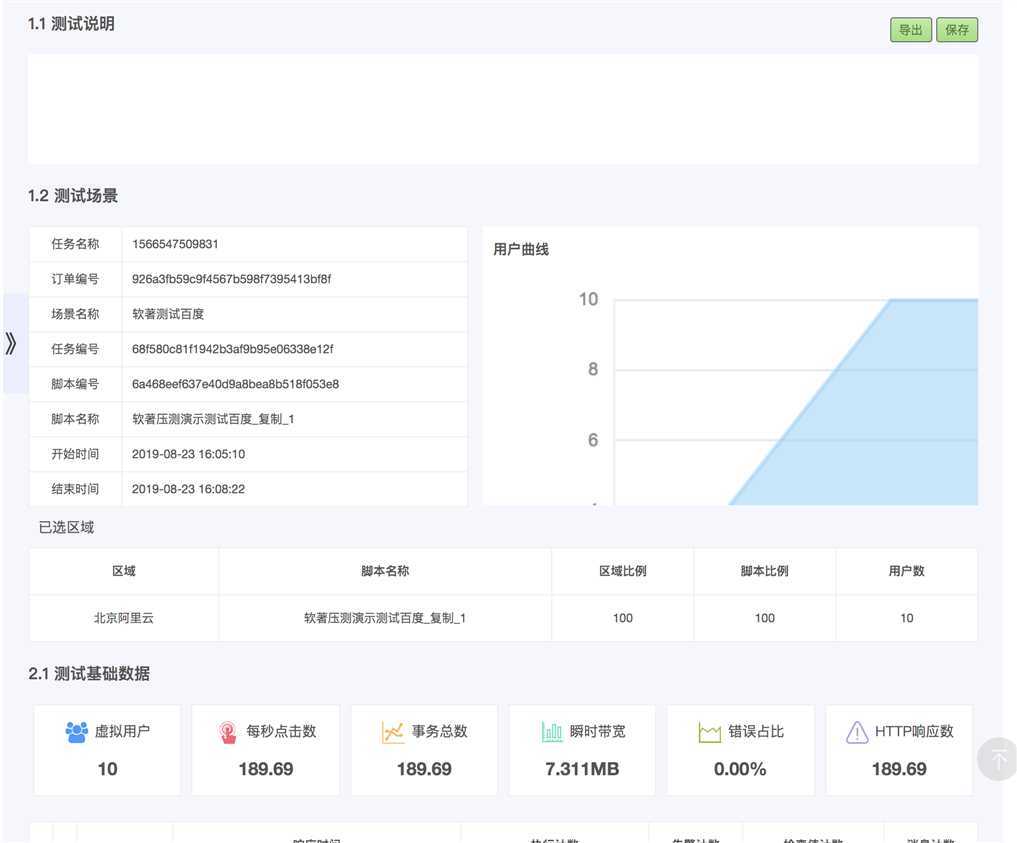This screenshot has height=843, width=1017.
Task: Click the back-to-top arrow button
Action: (998, 759)
